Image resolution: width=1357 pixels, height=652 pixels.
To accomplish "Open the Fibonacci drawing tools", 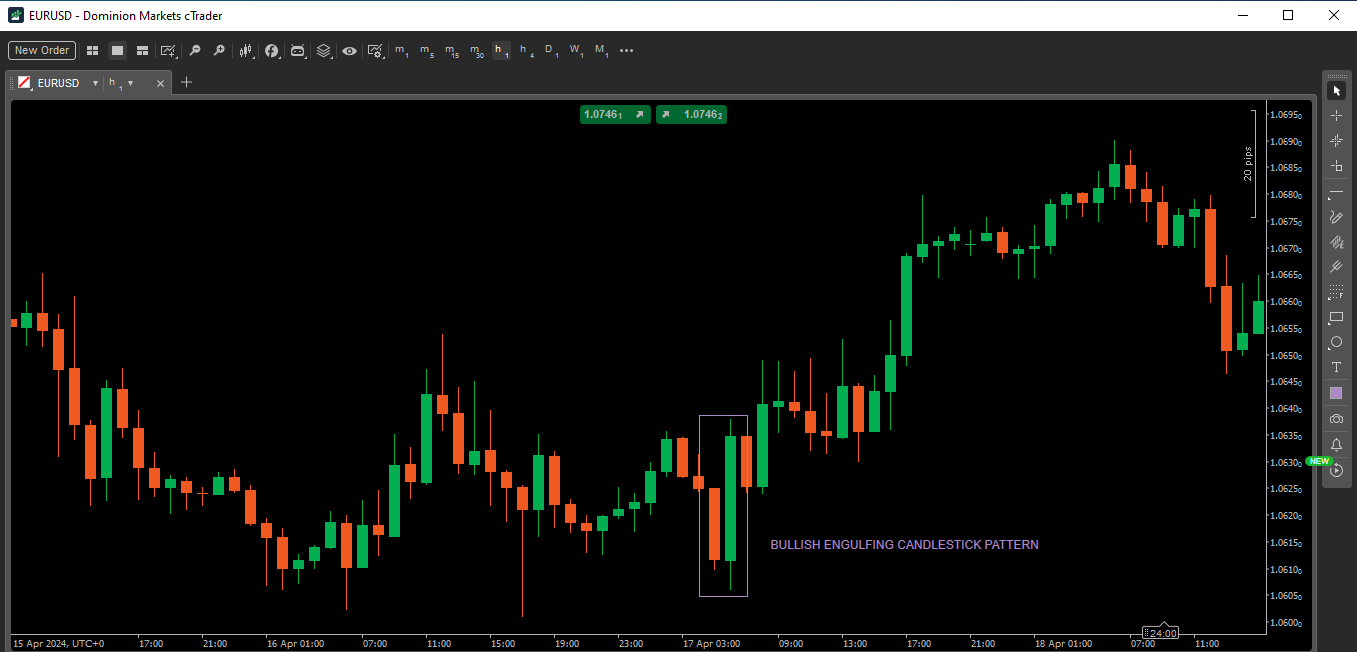I will [x=1336, y=241].
